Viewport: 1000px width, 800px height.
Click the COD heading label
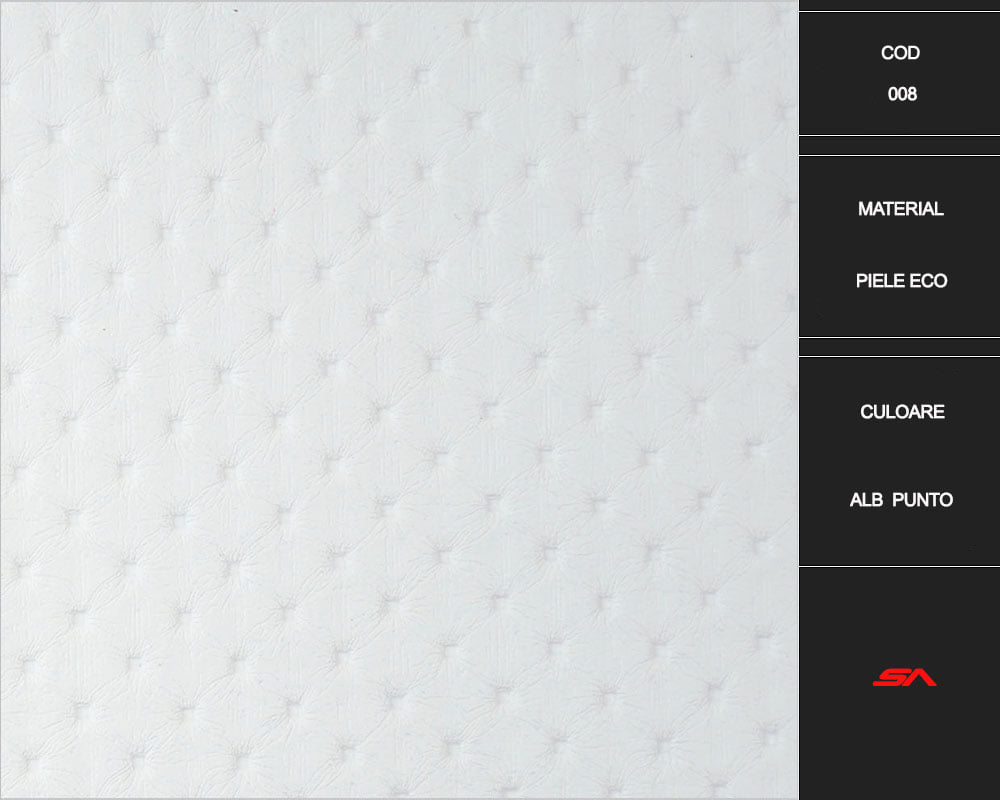[x=900, y=53]
